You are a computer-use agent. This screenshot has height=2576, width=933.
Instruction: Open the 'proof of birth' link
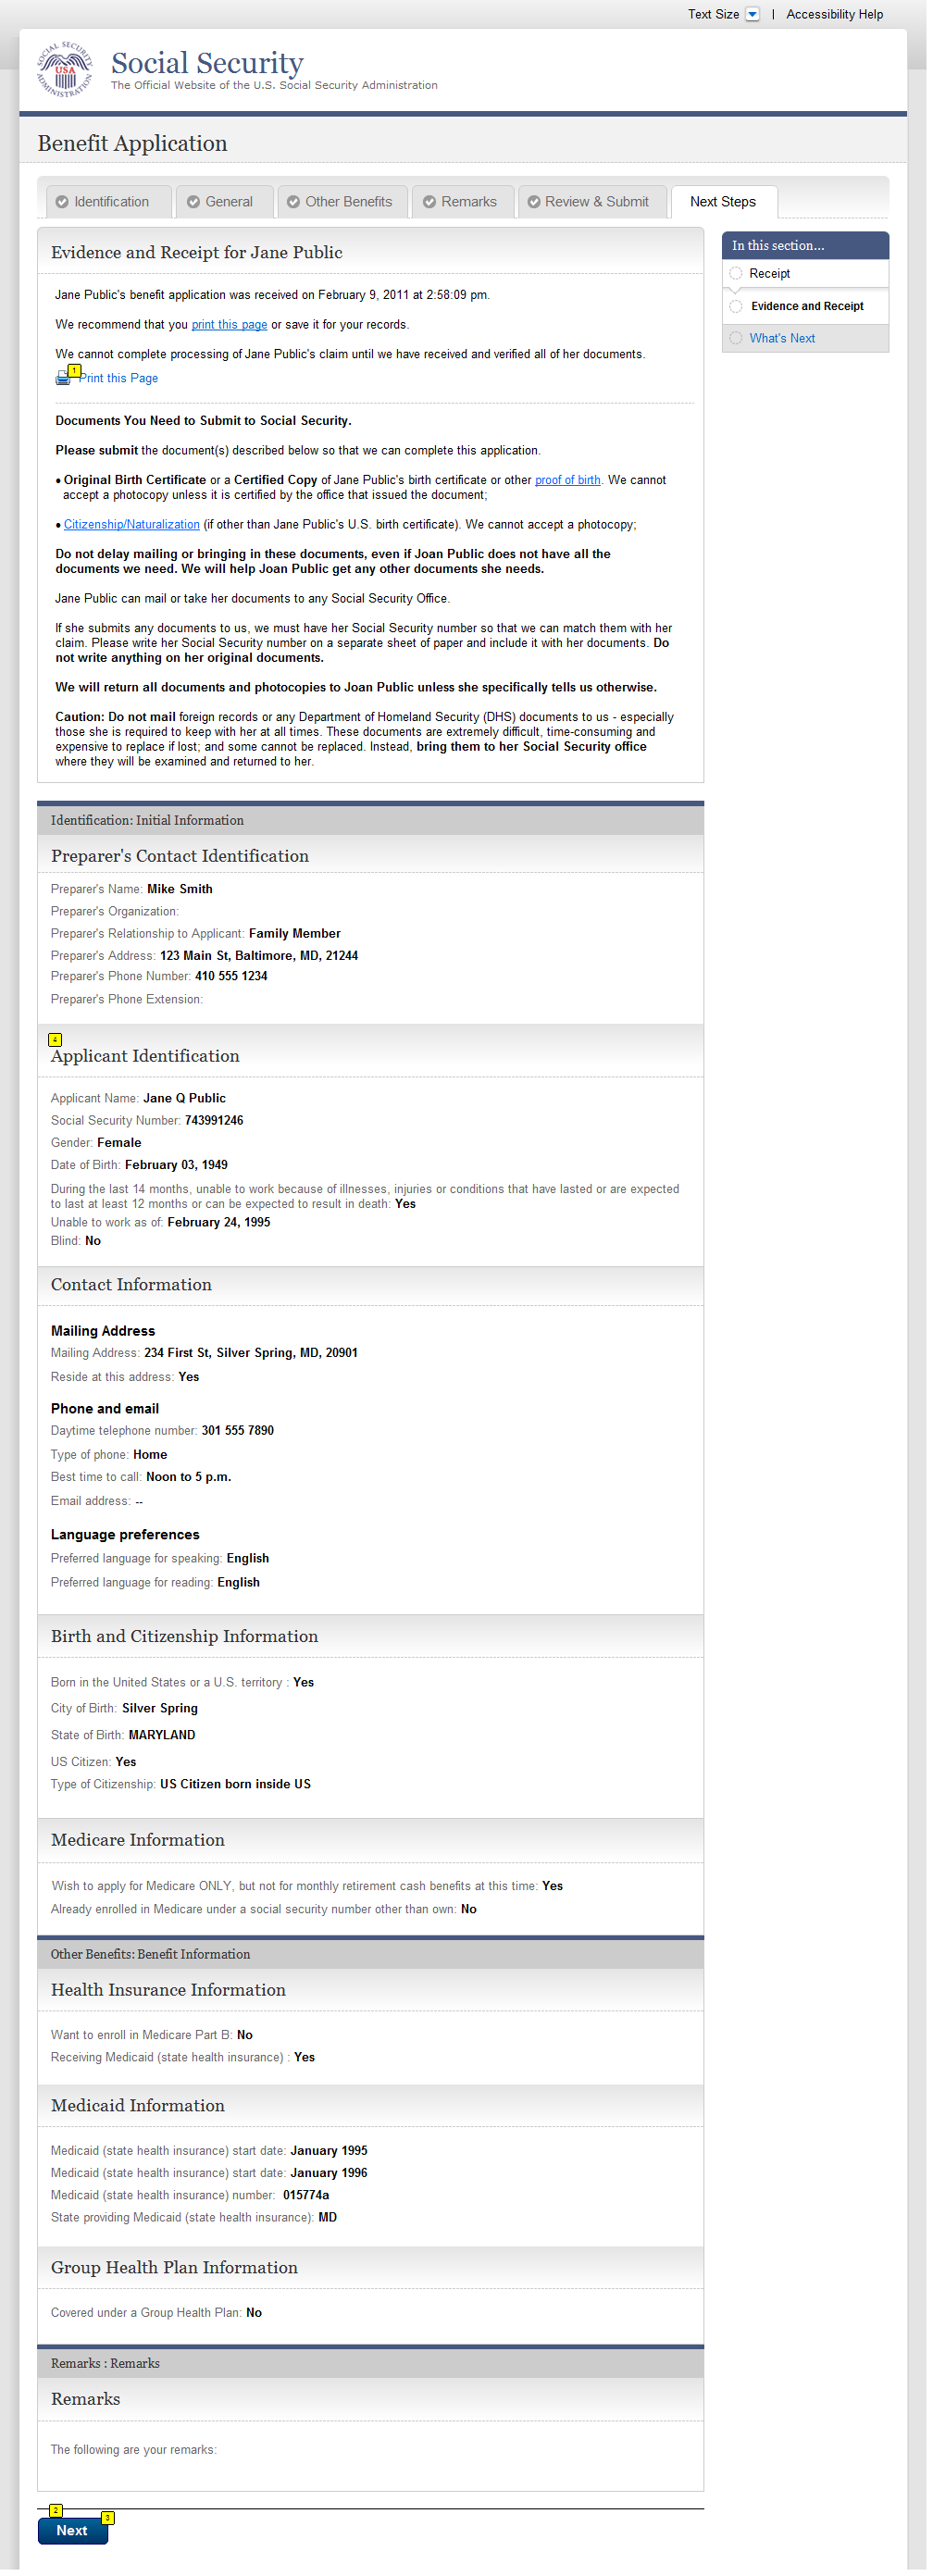[x=567, y=480]
